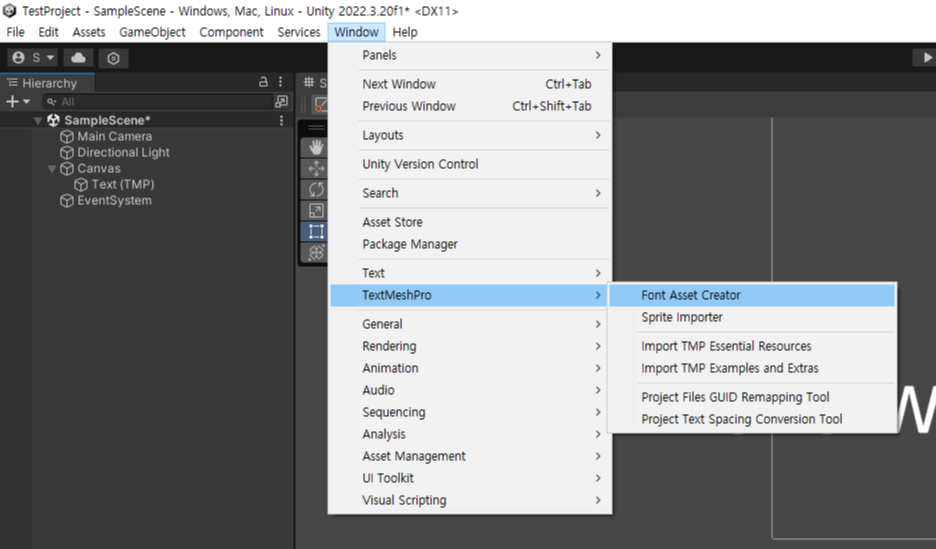Image resolution: width=936 pixels, height=549 pixels.
Task: Open the Help menu
Action: 405,32
